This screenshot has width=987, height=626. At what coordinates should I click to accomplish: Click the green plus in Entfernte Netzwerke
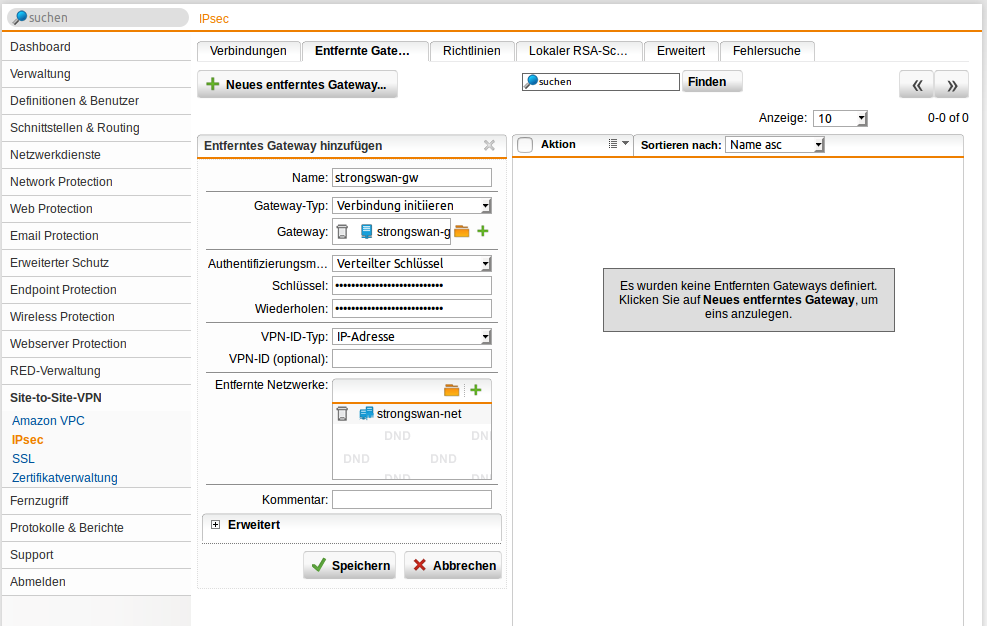coord(478,390)
